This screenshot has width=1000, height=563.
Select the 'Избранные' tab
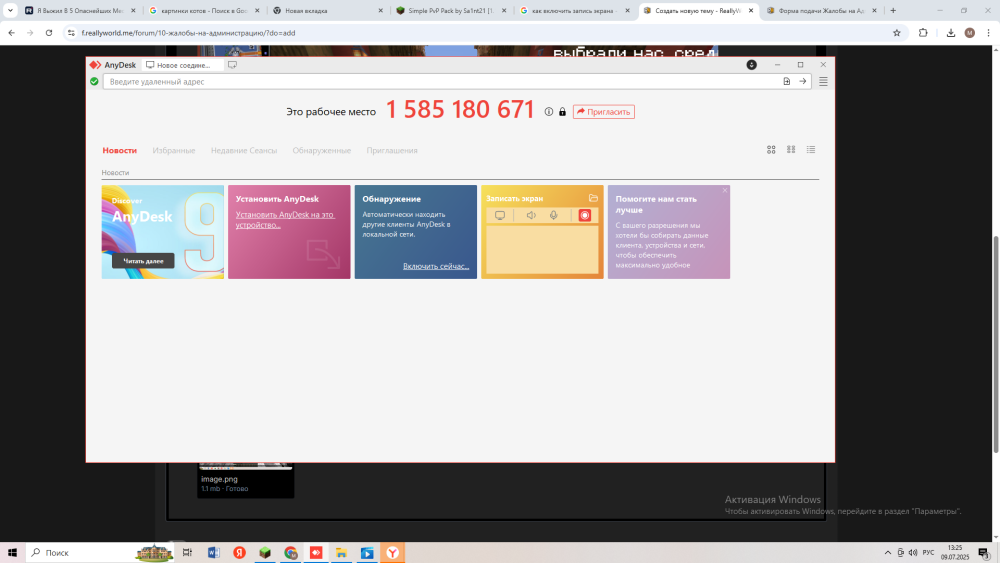pos(173,150)
